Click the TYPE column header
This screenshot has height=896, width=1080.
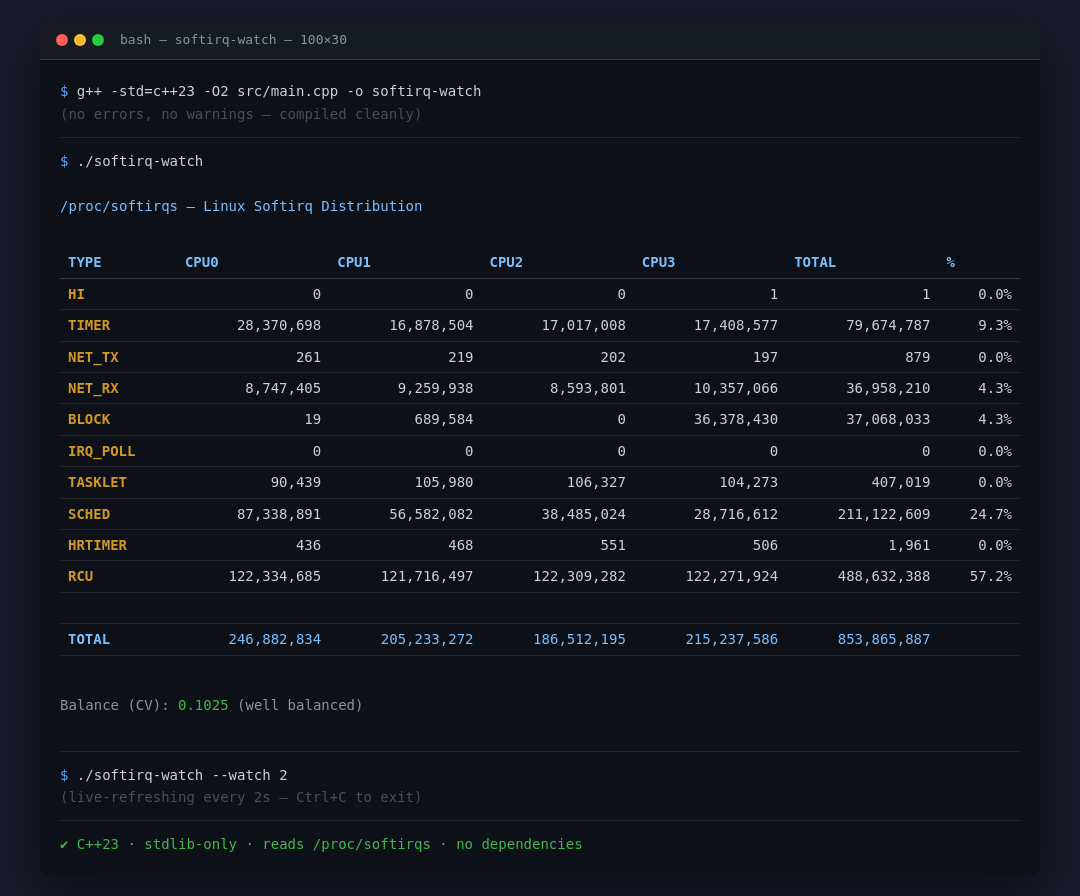coord(85,262)
